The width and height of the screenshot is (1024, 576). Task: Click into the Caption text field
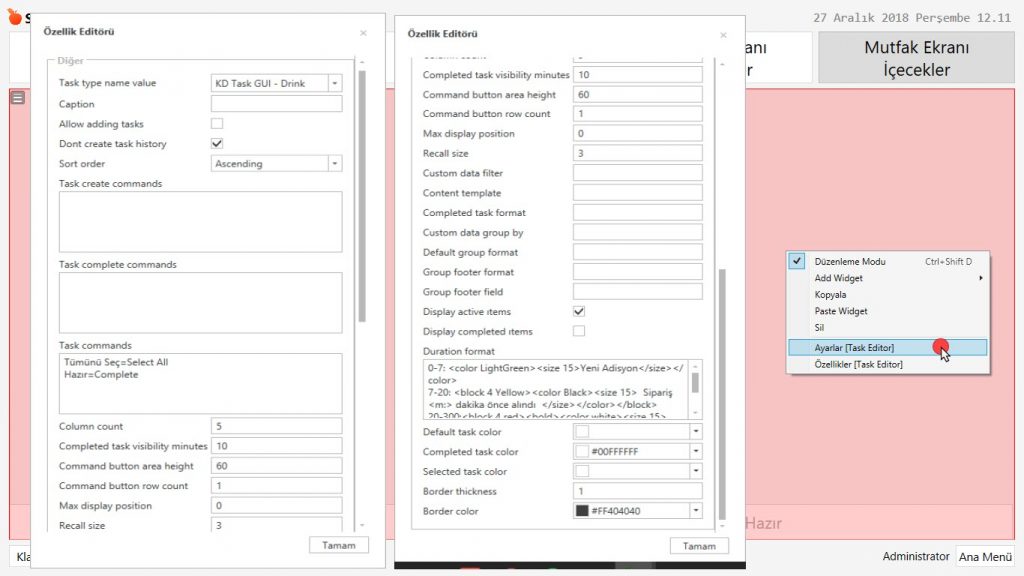(277, 104)
